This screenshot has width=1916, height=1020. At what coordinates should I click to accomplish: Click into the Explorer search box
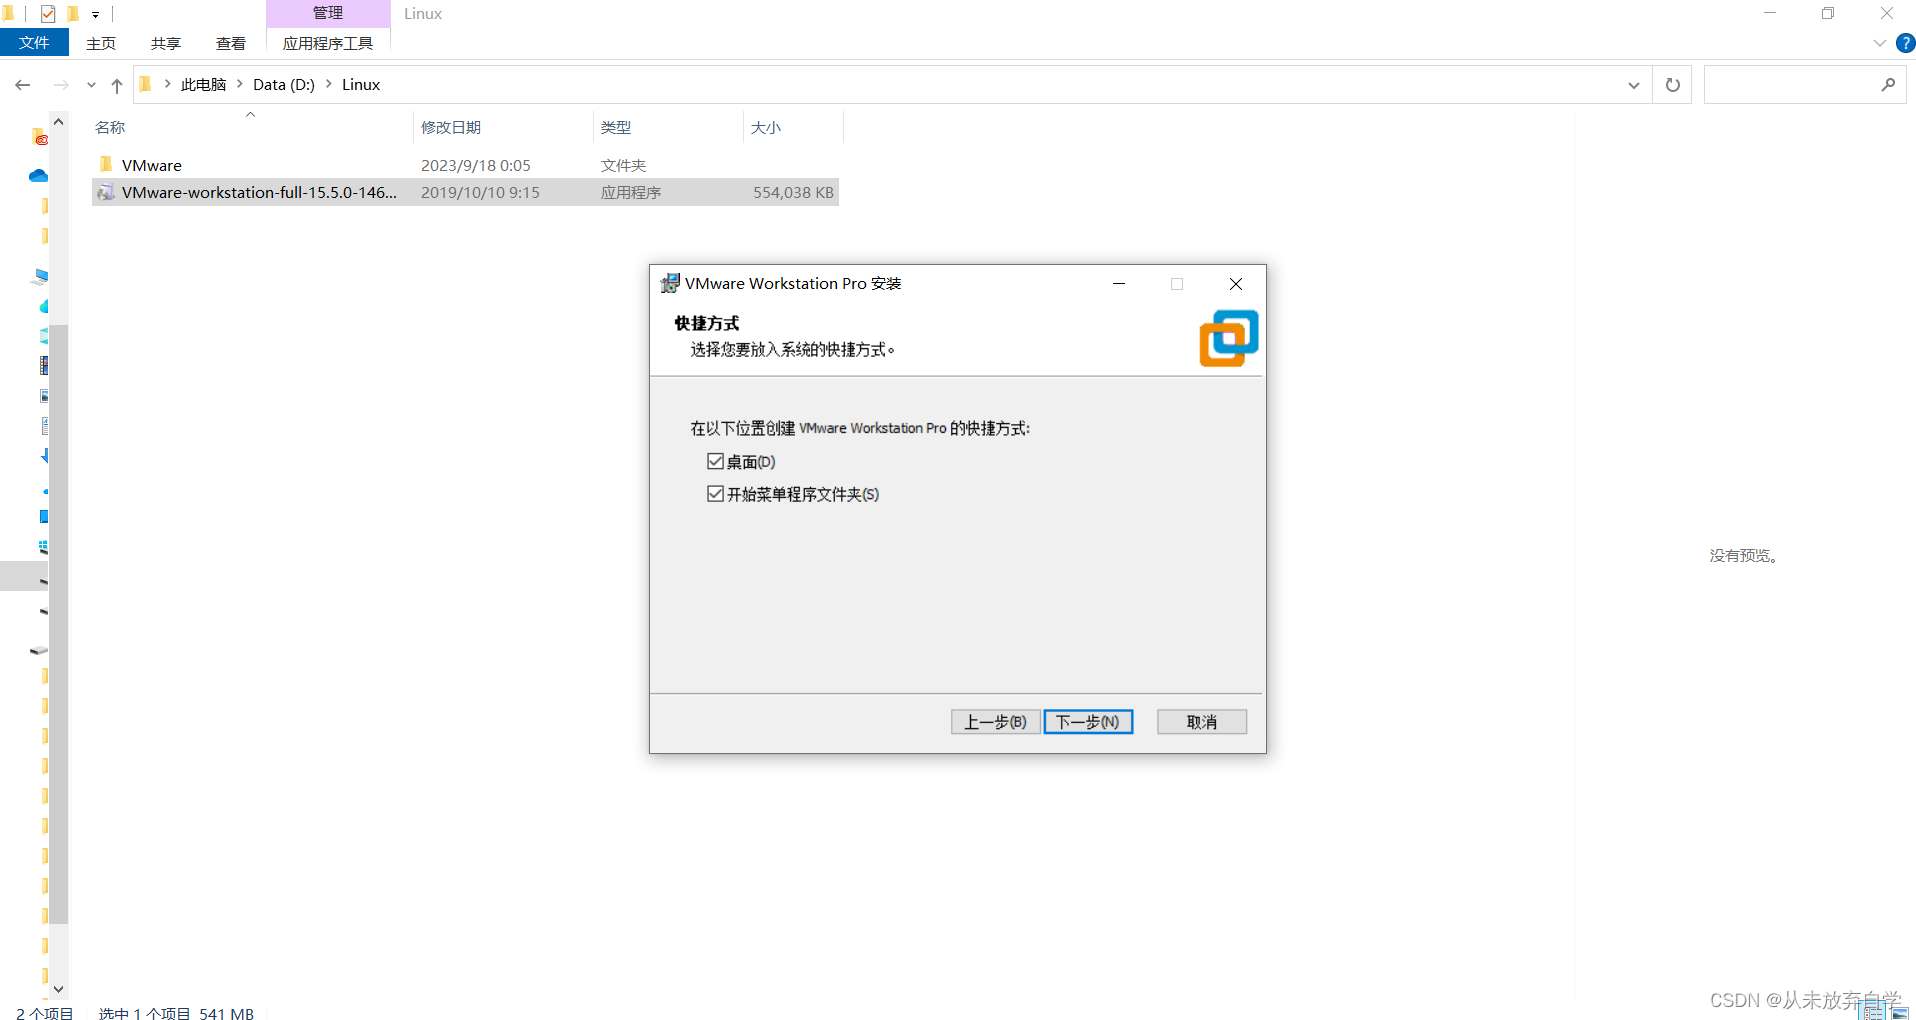(1790, 85)
